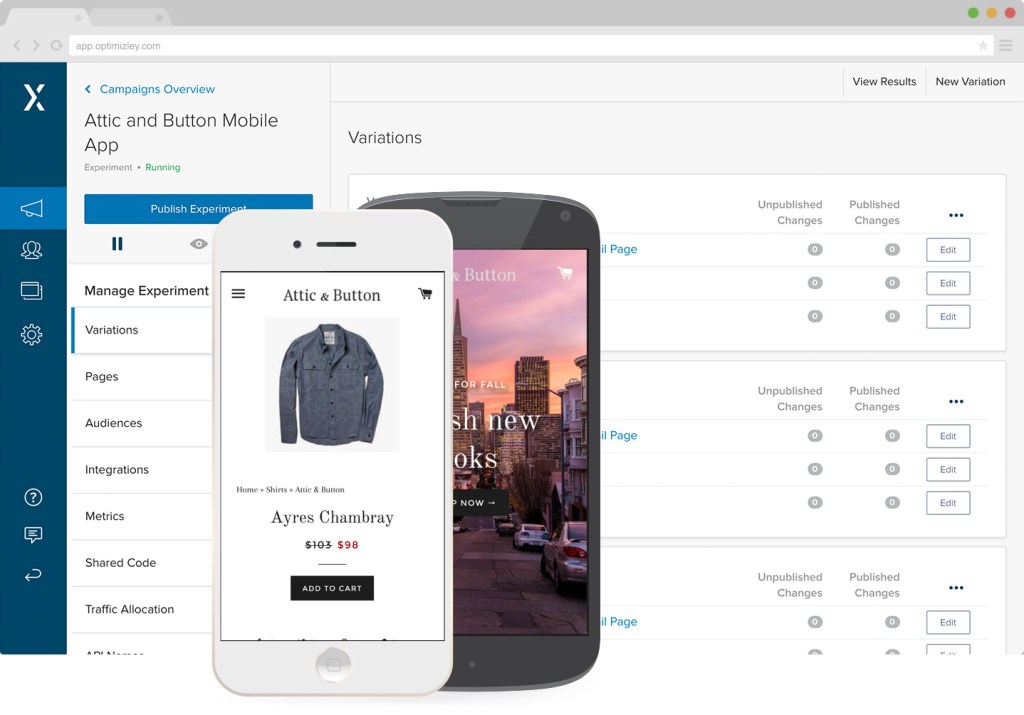Select Shared Code in Manage Experiment menu
1024x715 pixels.
click(142, 563)
